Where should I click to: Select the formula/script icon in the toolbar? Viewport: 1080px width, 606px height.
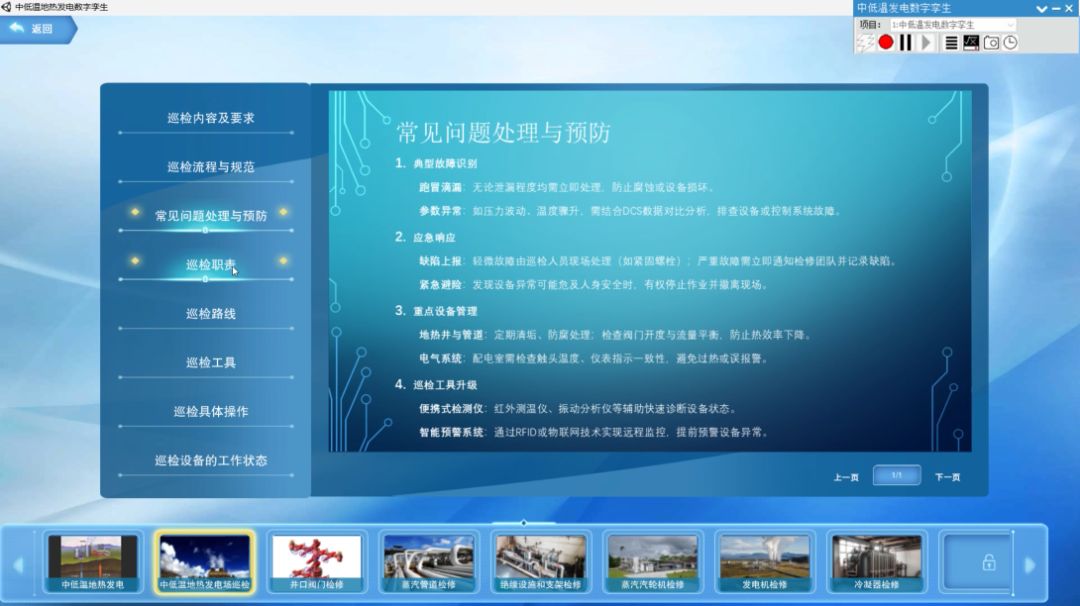tap(970, 42)
